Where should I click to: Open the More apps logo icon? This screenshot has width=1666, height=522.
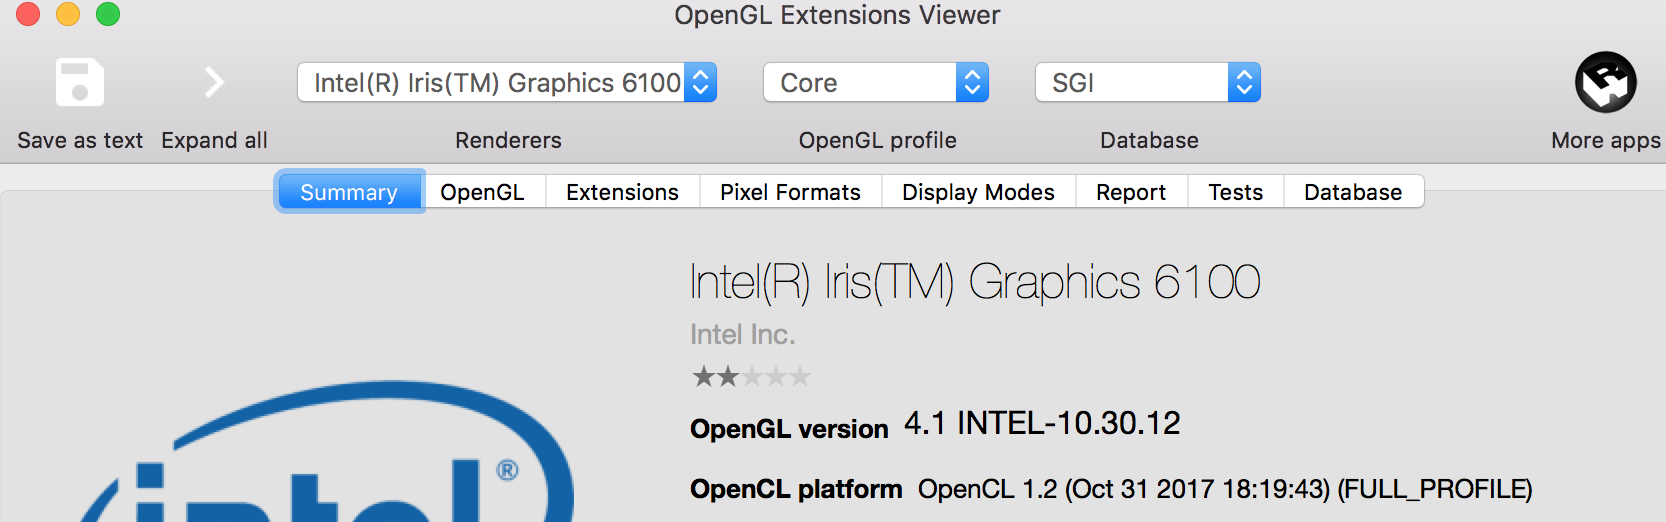pyautogui.click(x=1605, y=82)
